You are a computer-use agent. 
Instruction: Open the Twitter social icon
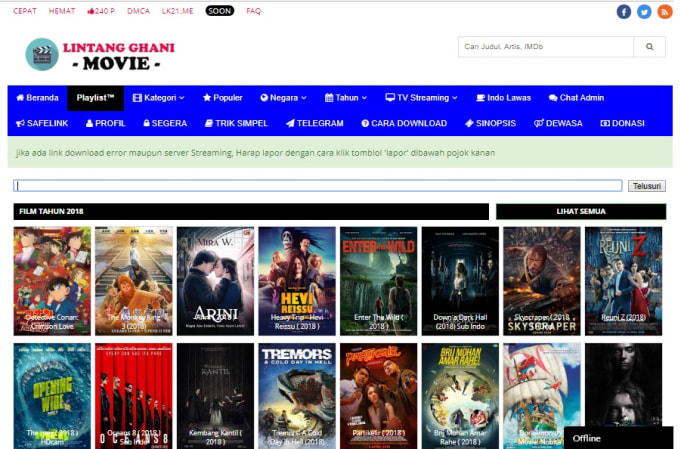click(644, 12)
